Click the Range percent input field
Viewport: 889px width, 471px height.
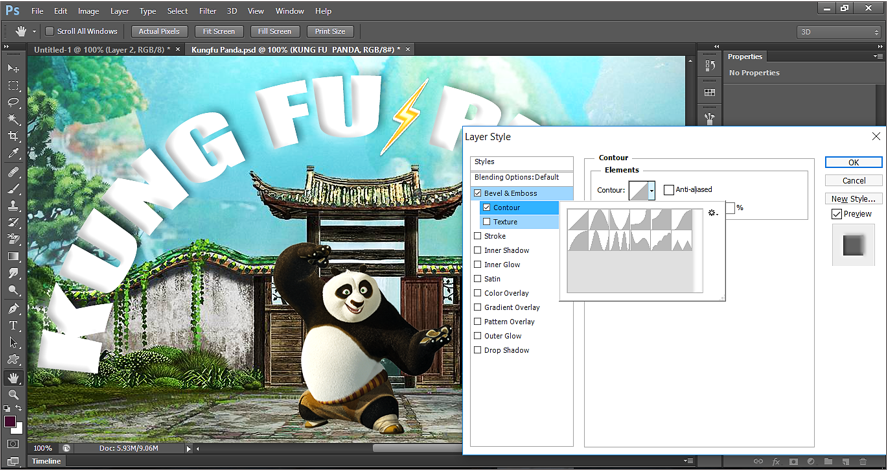coord(731,208)
